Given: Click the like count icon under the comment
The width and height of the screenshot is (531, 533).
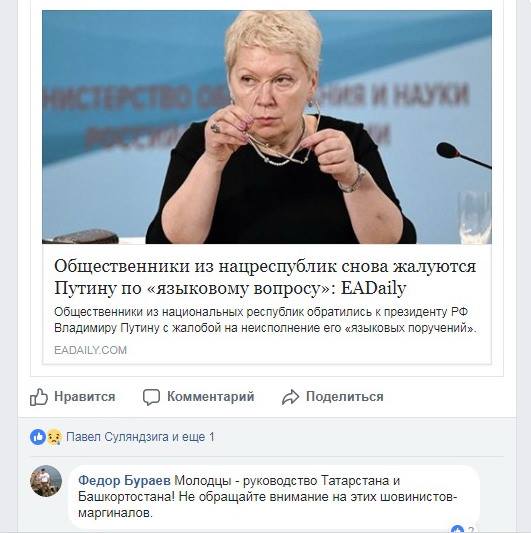Looking at the screenshot, I should (457, 530).
